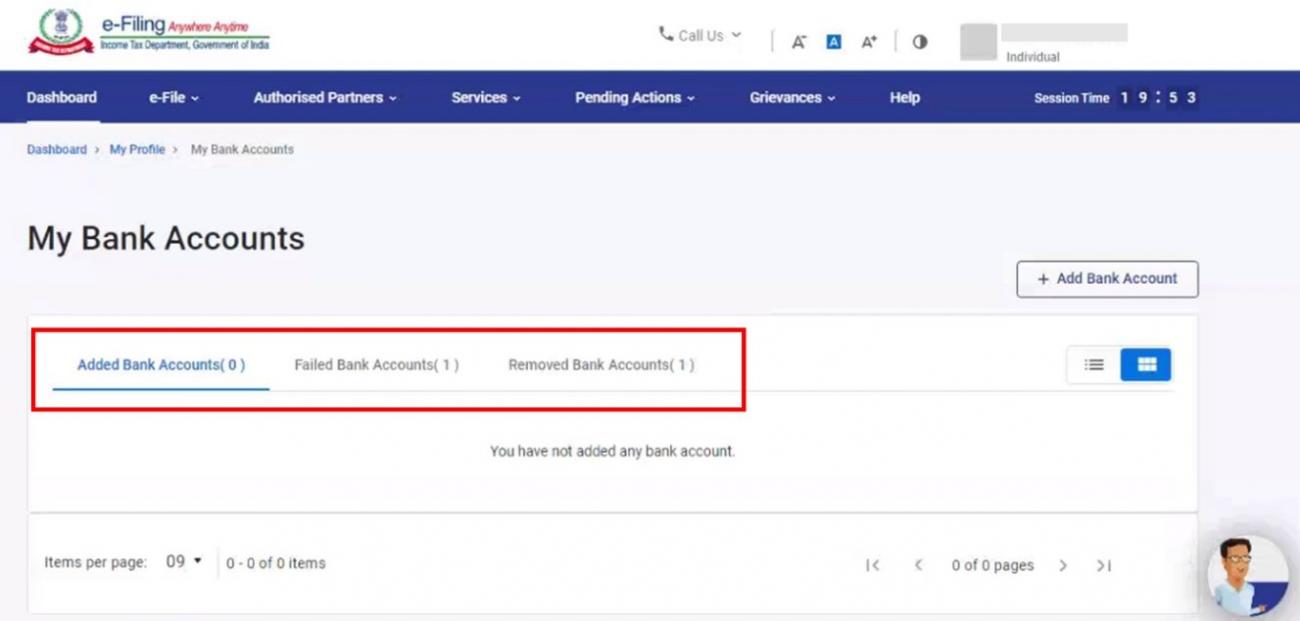
Task: Reset font size with the highlighted A icon
Action: point(833,41)
